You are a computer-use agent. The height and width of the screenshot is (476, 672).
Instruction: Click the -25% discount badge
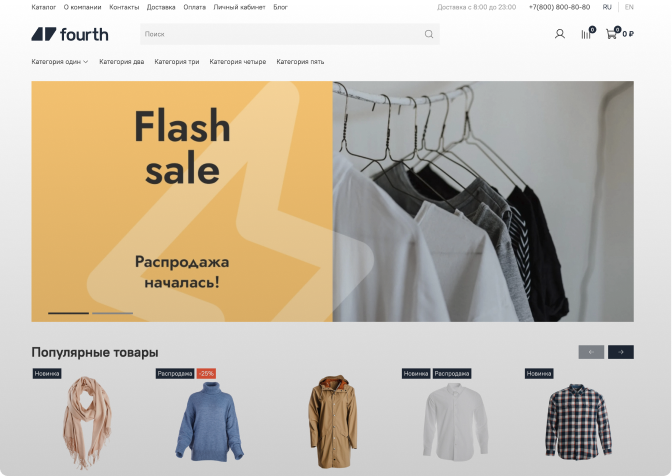pos(206,374)
